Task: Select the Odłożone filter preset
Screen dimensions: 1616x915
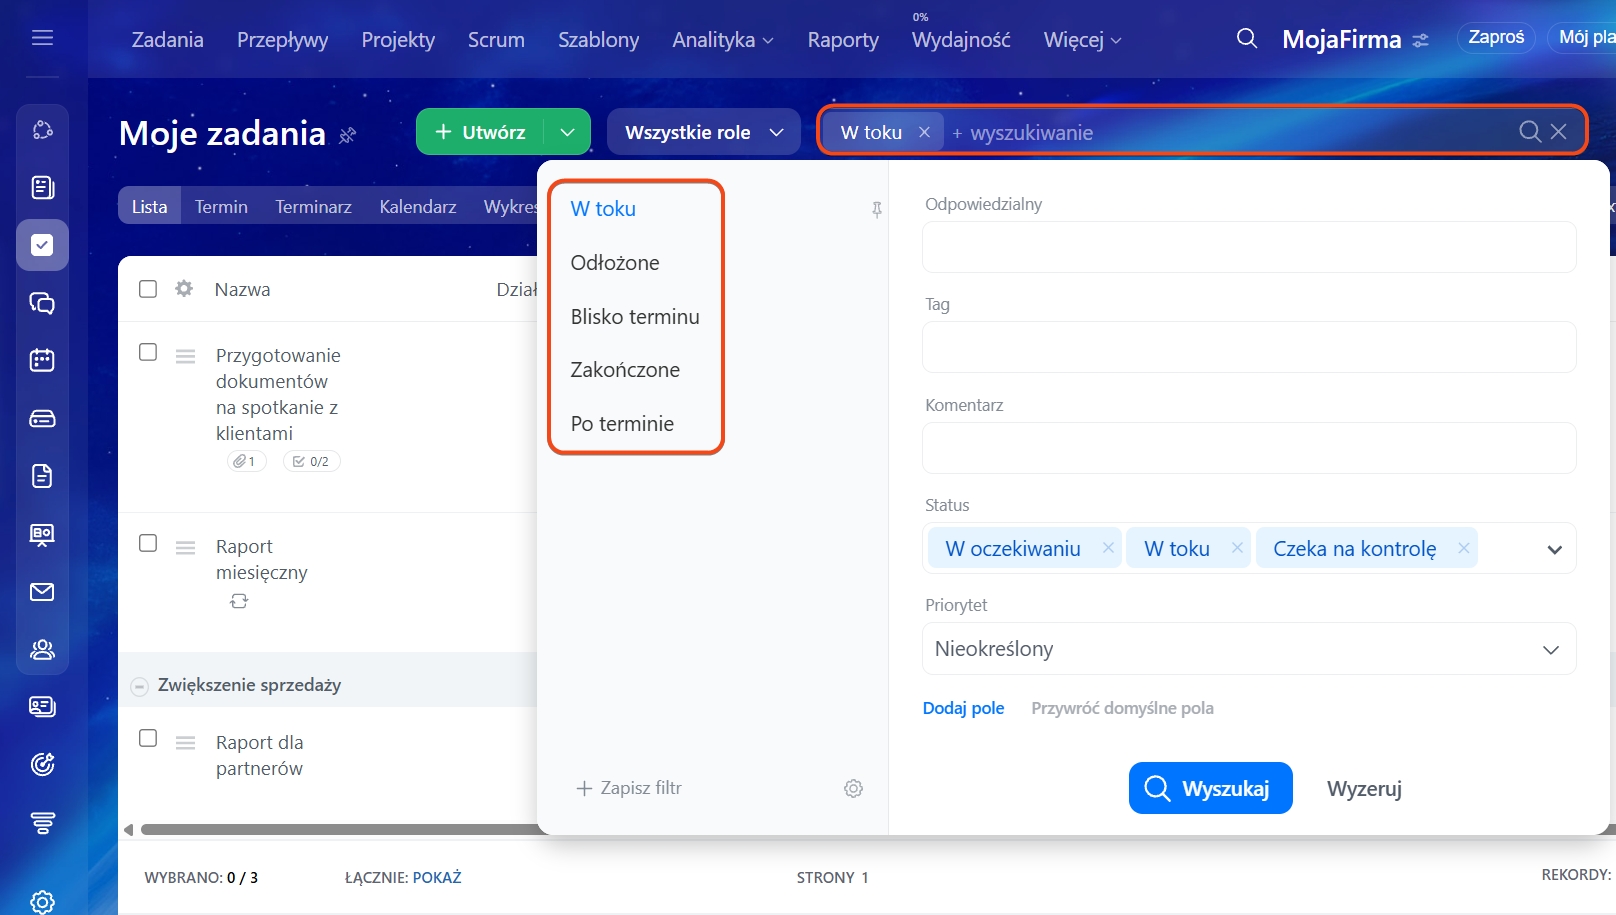Action: (615, 263)
